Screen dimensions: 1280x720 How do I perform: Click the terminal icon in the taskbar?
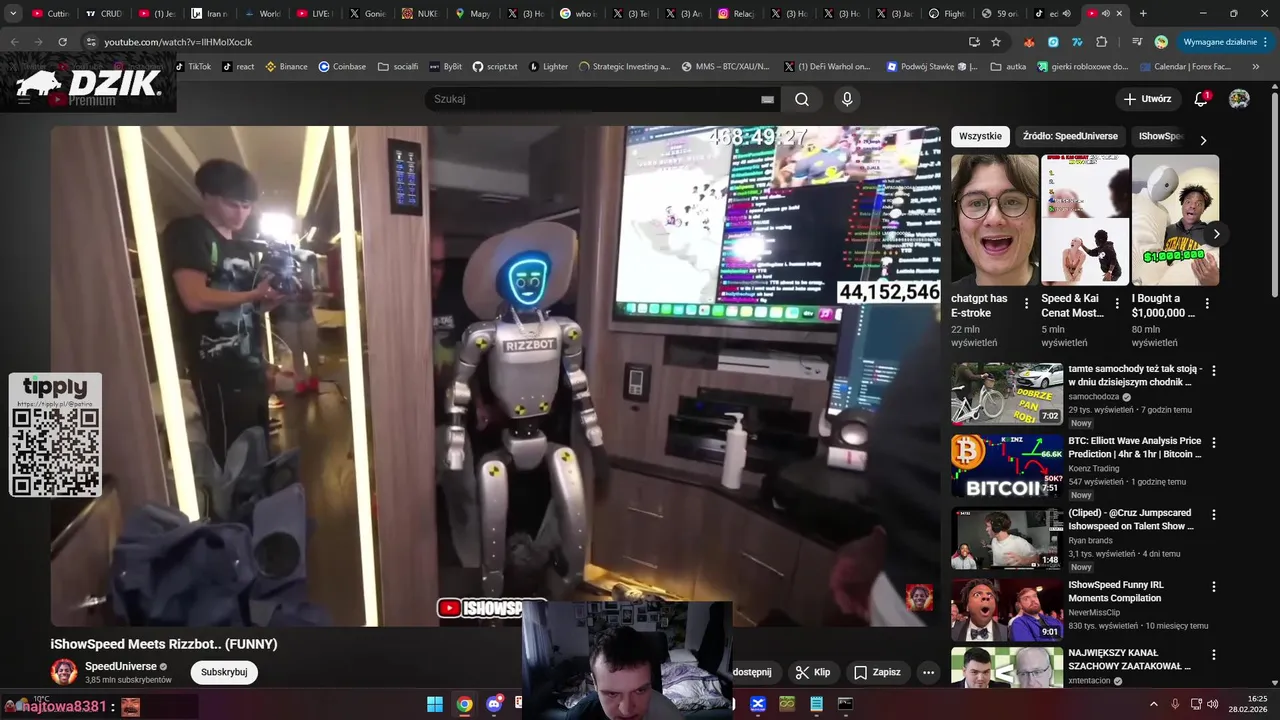[845, 704]
